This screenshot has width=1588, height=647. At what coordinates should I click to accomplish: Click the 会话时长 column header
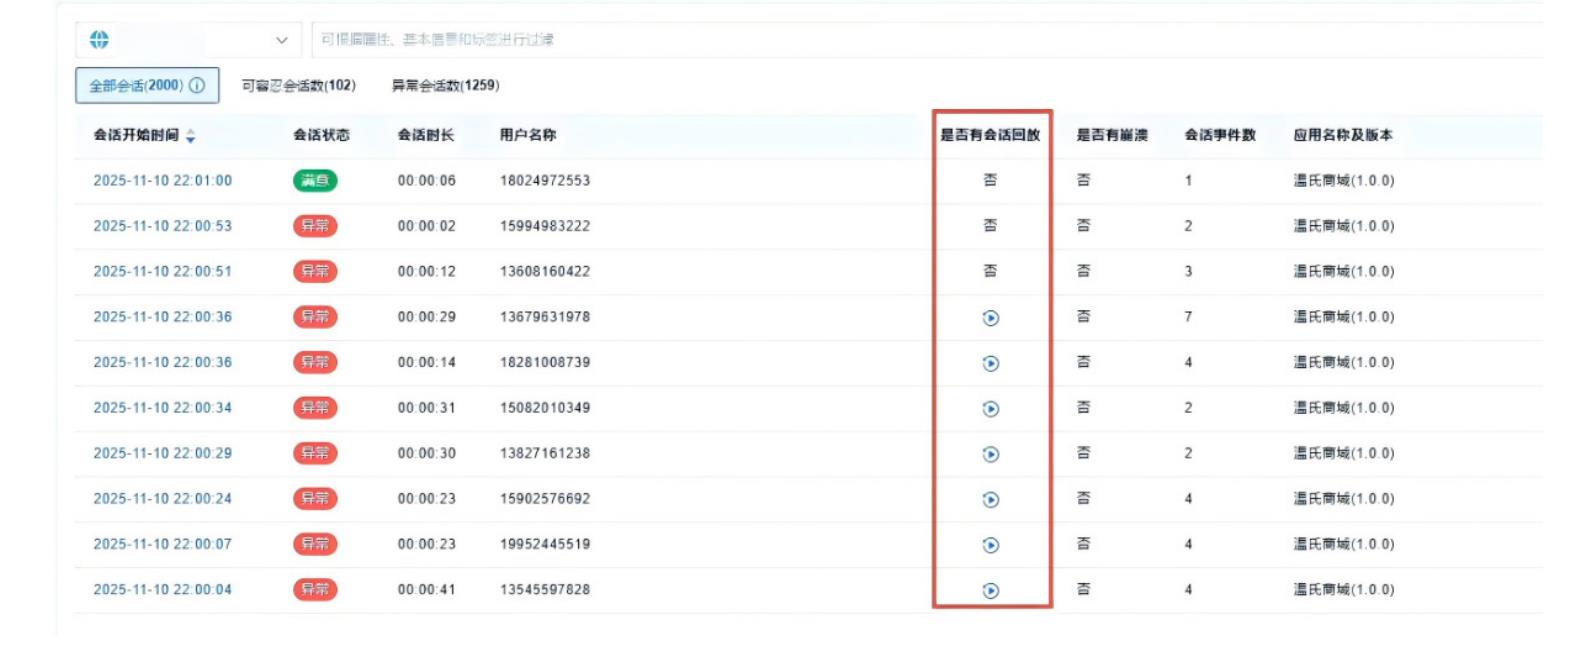click(425, 135)
